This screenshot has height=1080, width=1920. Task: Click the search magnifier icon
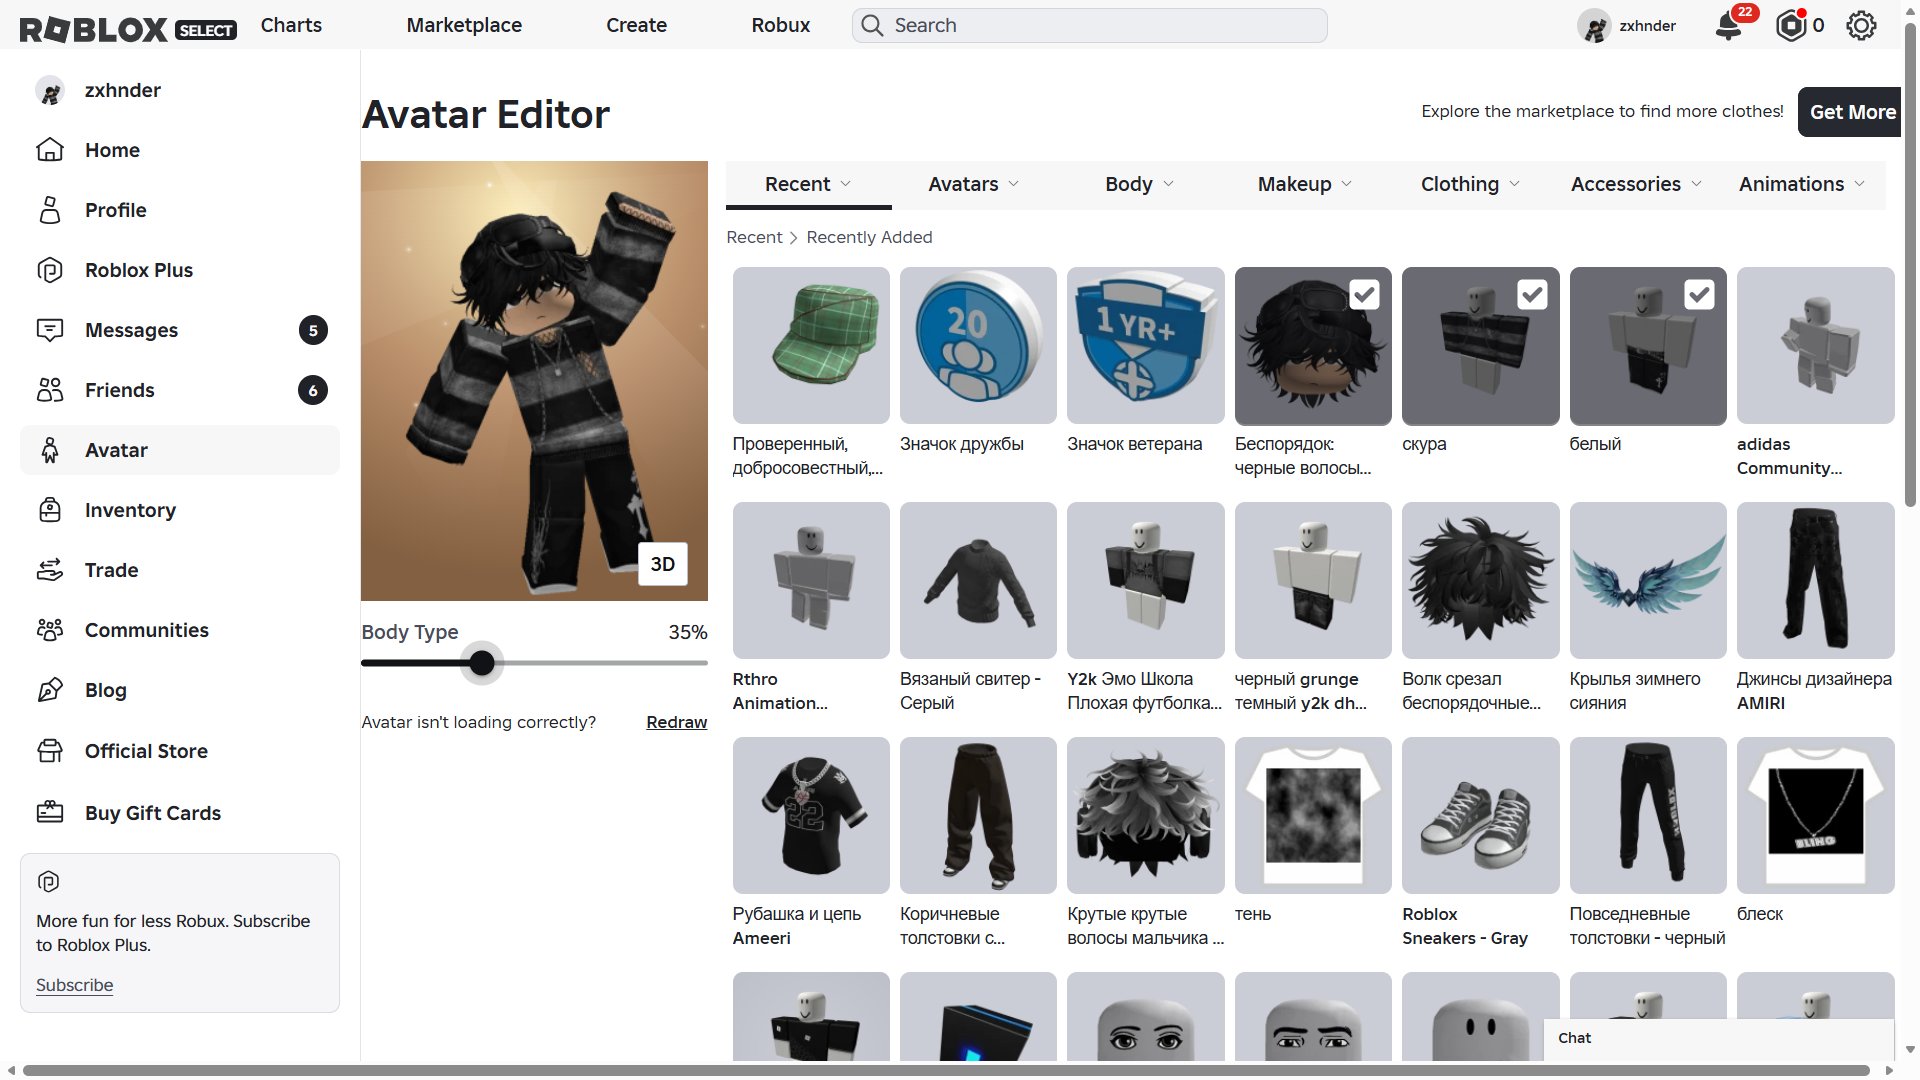[x=872, y=26]
